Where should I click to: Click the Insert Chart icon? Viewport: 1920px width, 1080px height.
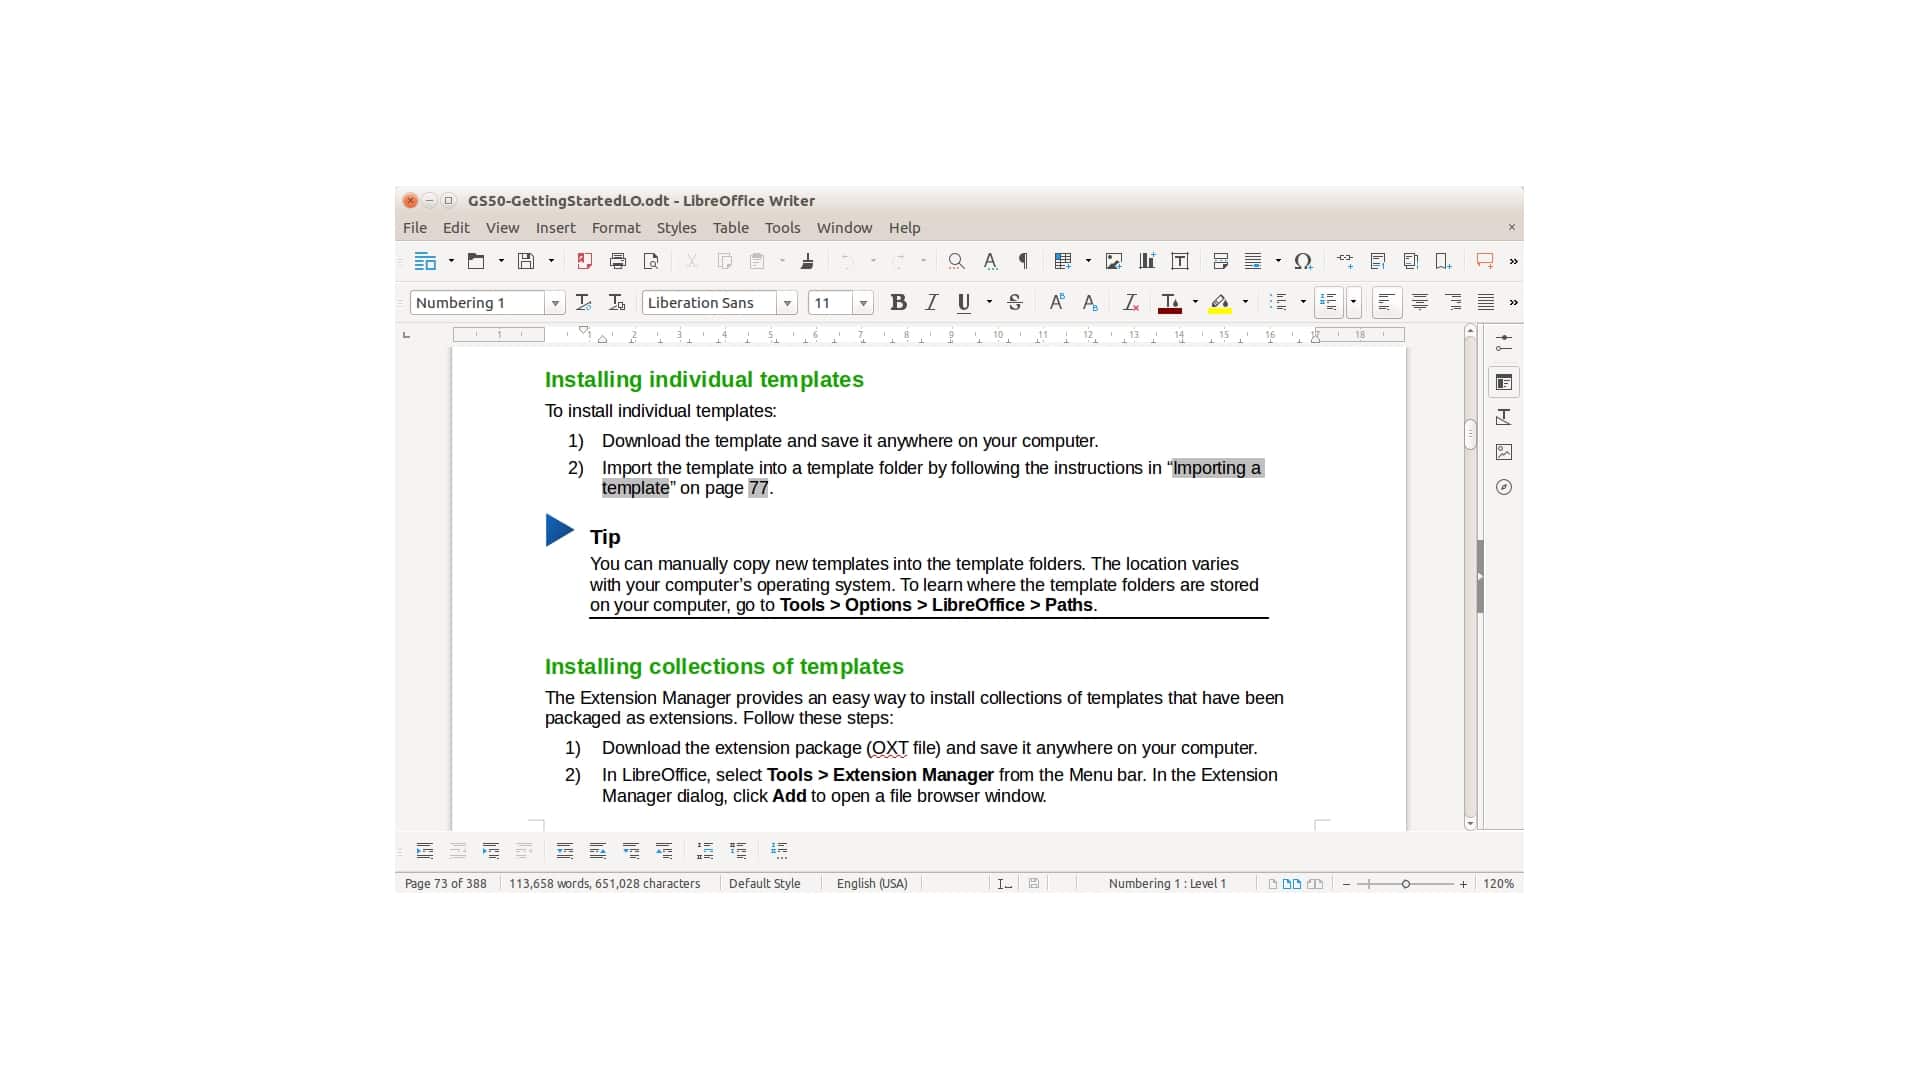(1146, 260)
